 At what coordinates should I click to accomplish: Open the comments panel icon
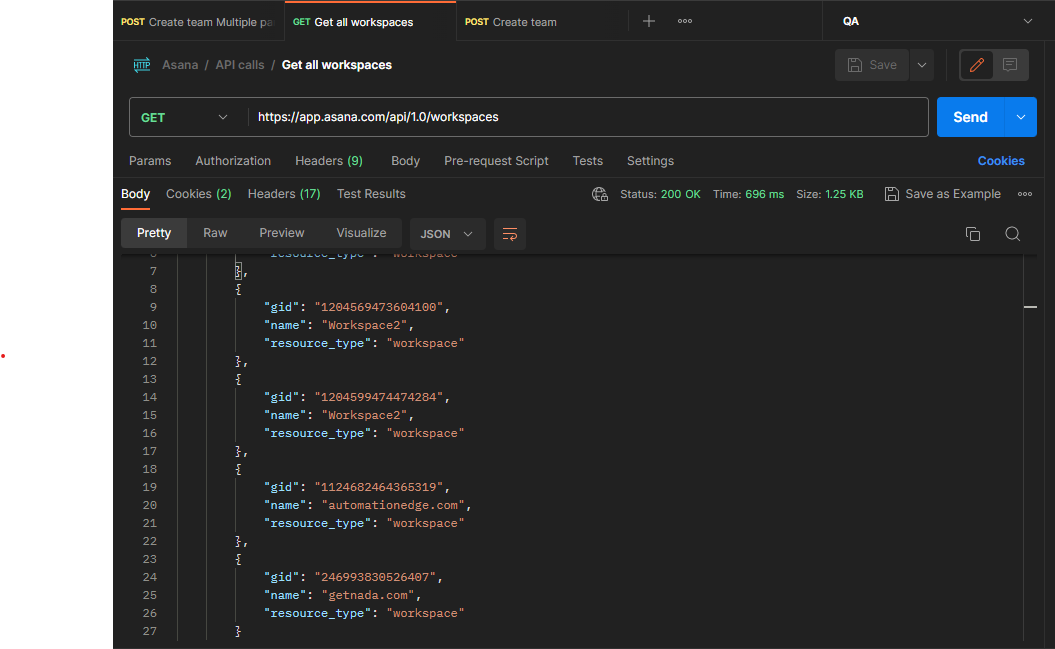pos(1010,65)
